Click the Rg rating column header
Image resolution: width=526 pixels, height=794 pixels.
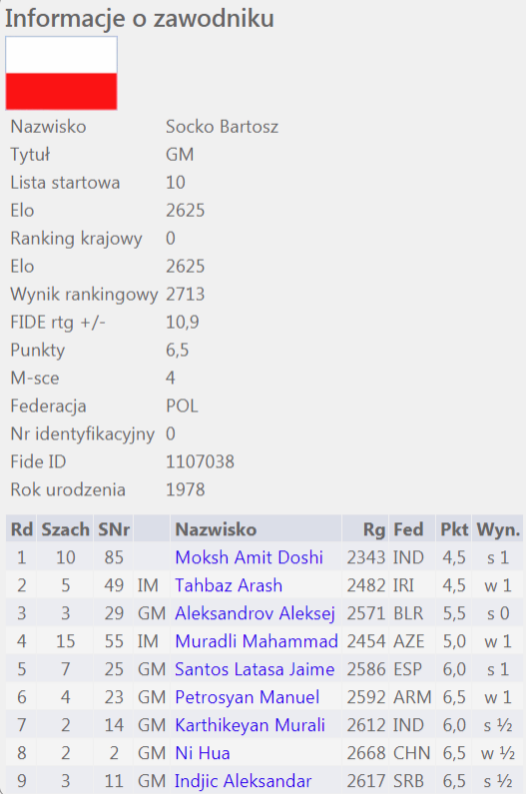tap(374, 530)
